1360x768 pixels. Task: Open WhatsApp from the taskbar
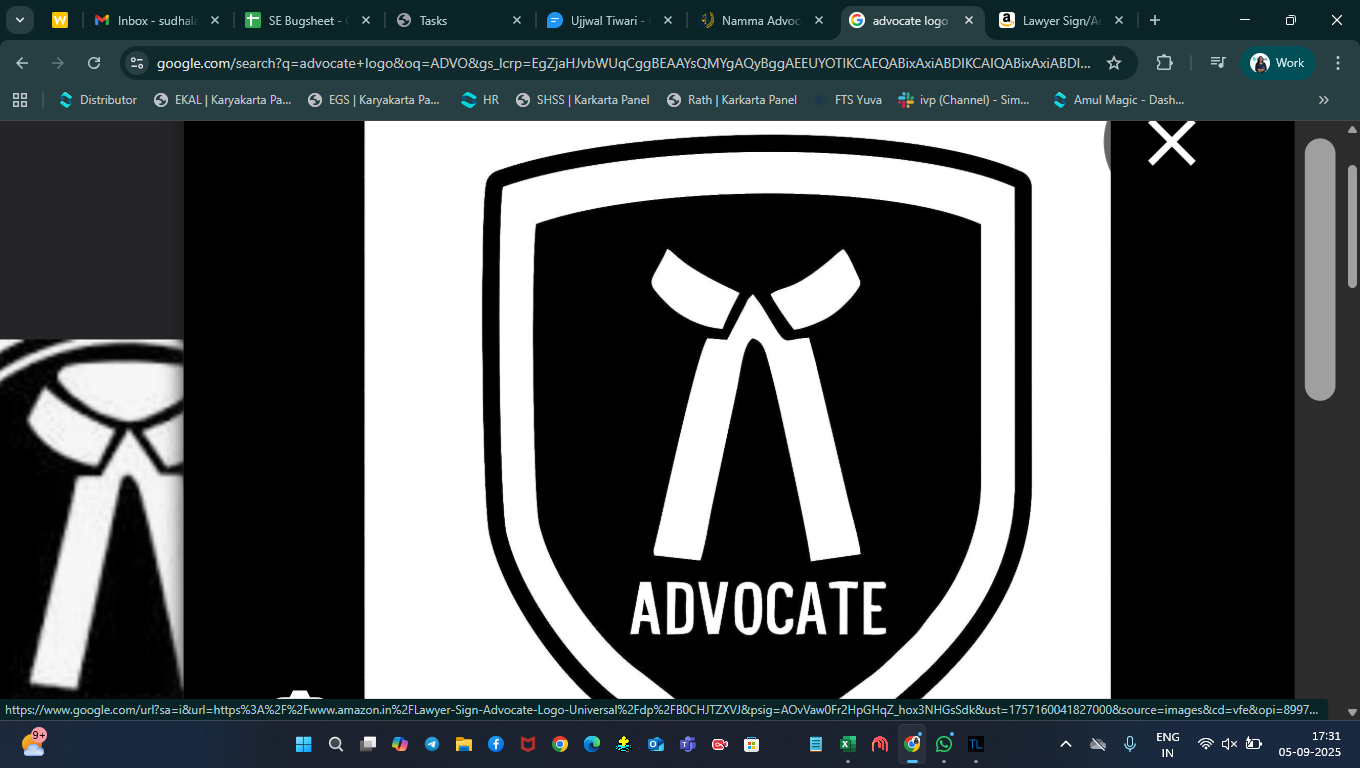click(944, 744)
